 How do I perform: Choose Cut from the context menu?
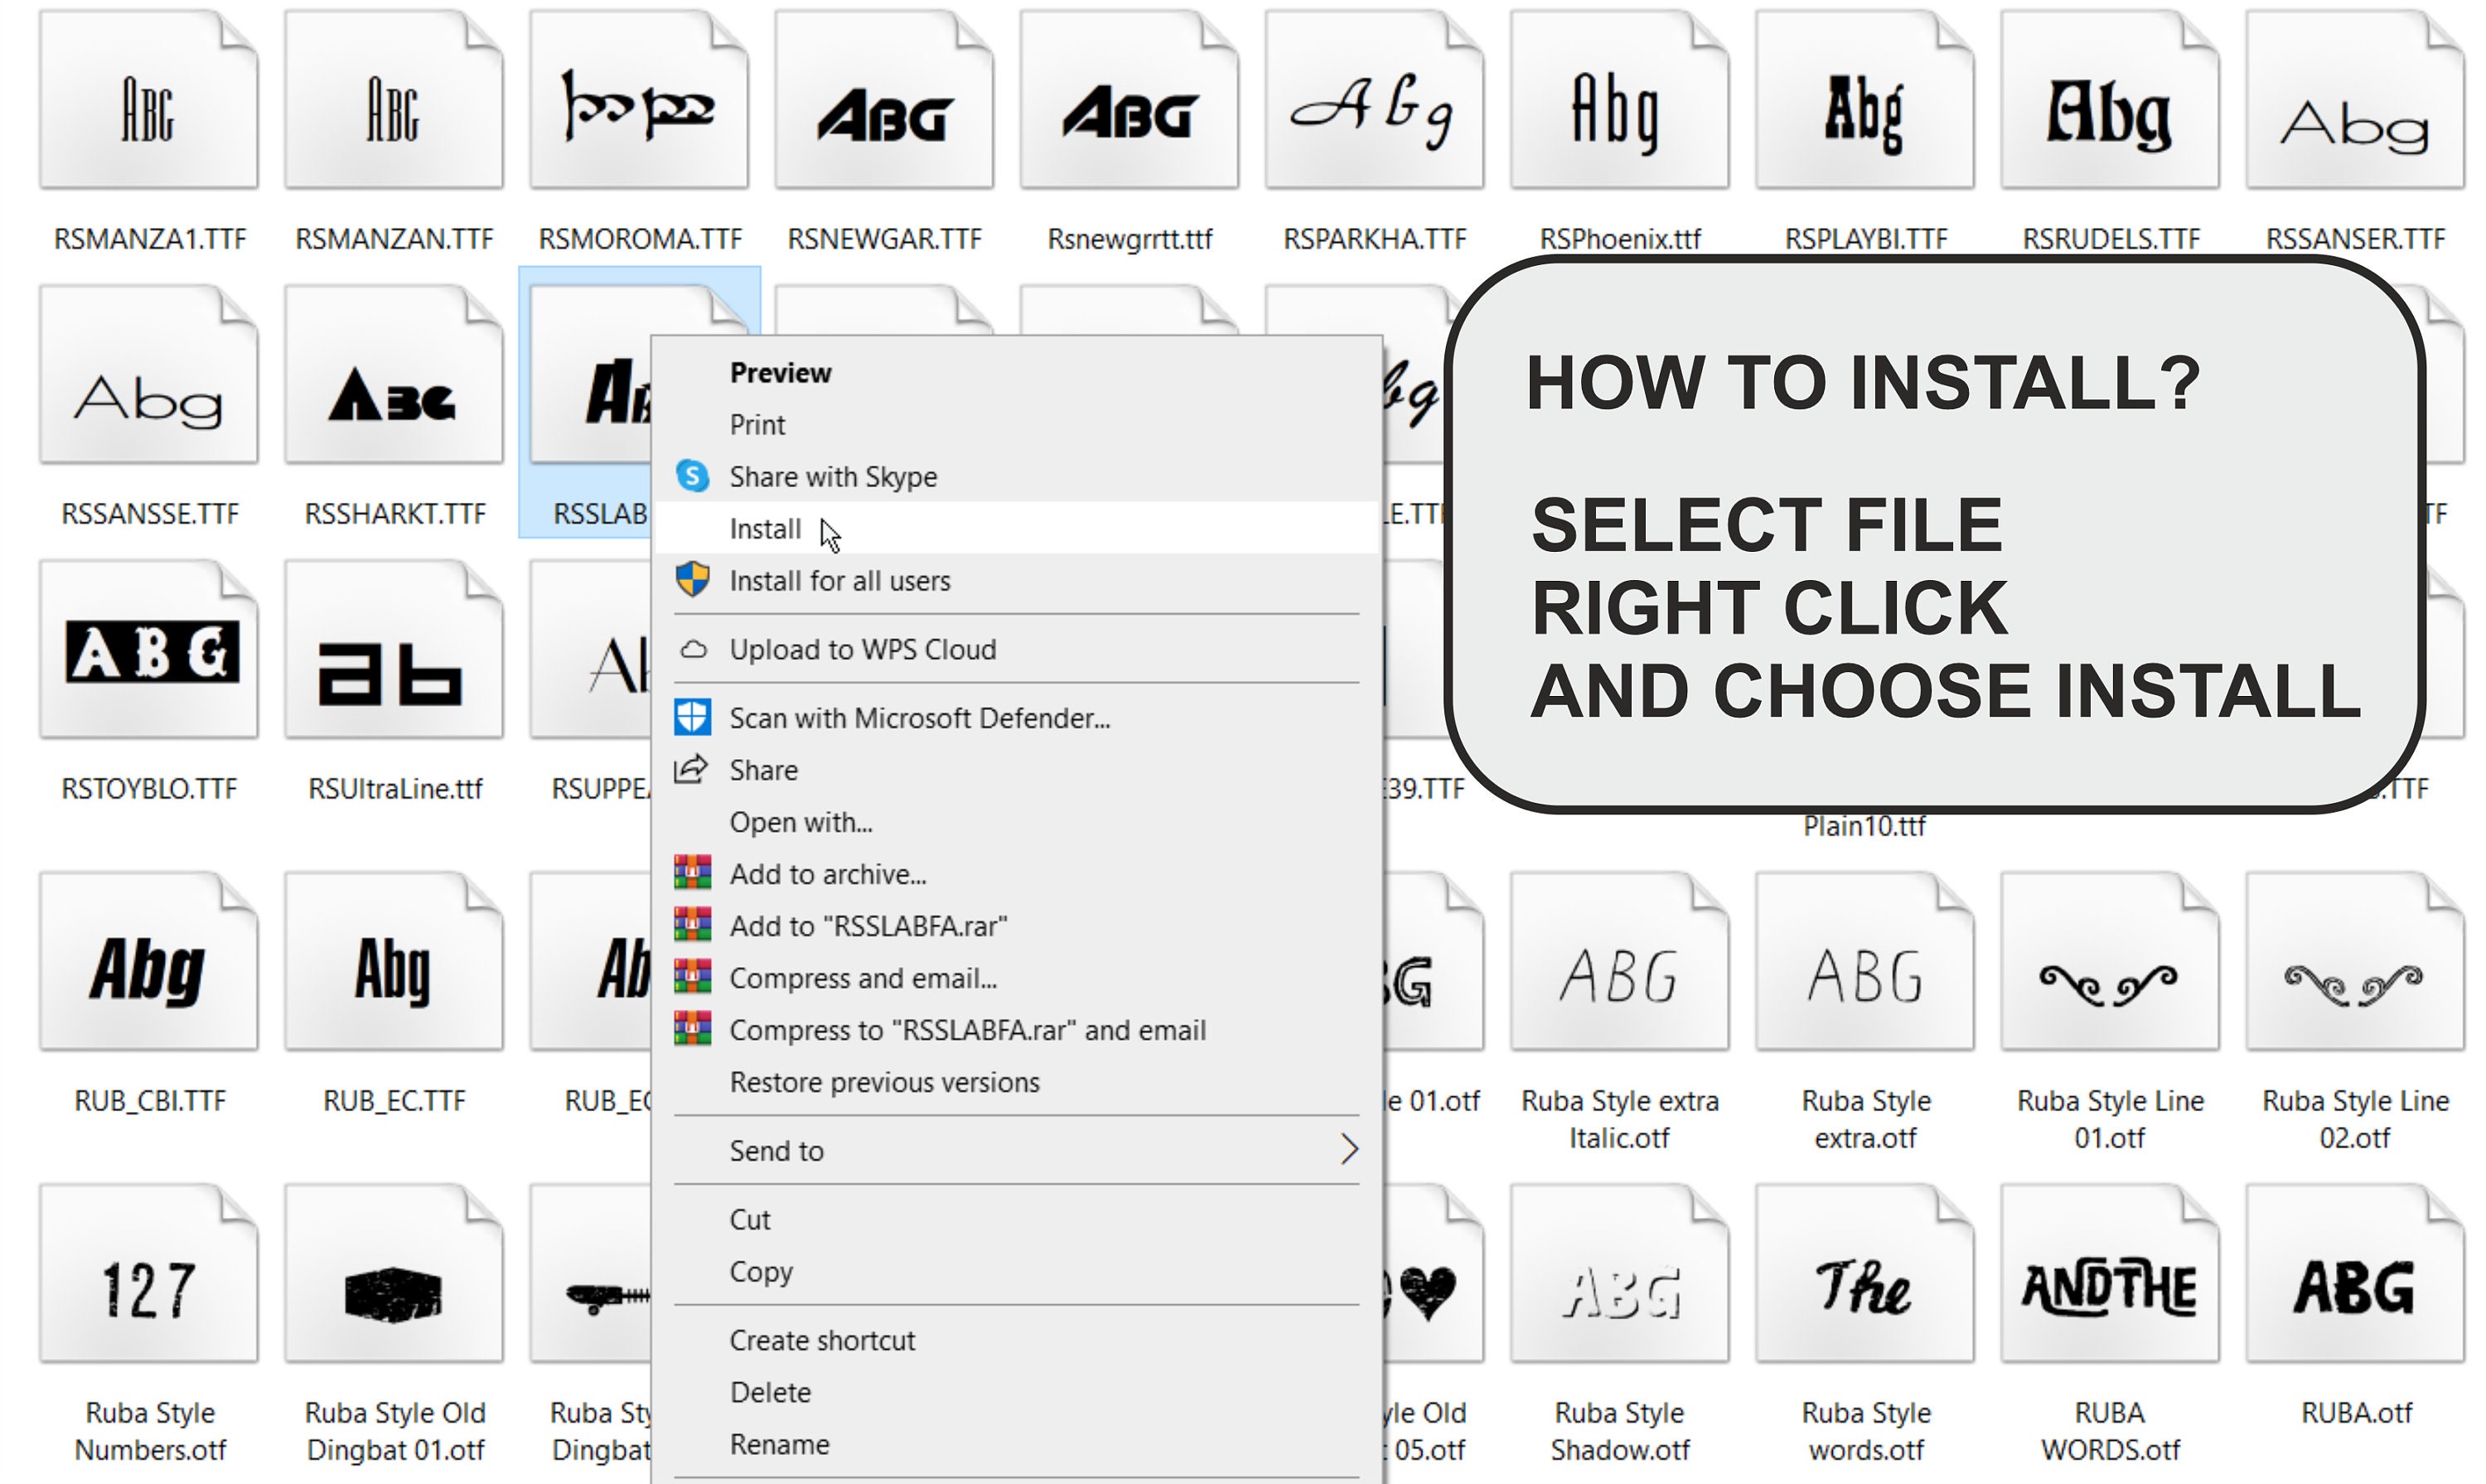[1016, 1219]
